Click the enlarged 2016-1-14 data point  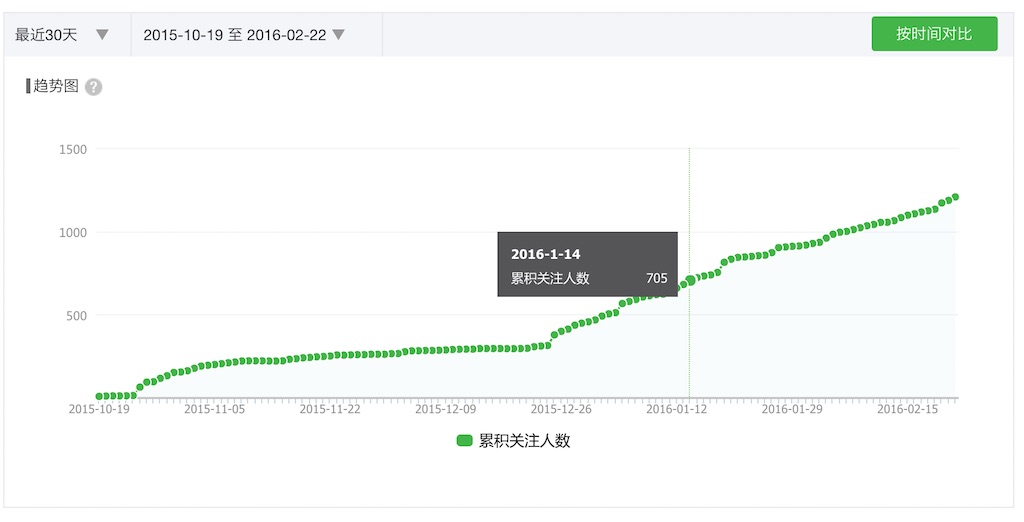pos(690,281)
